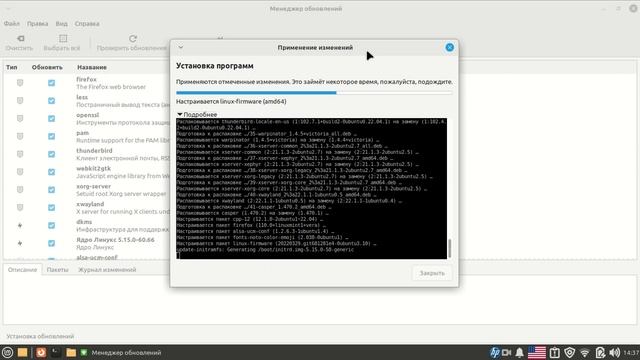Click the Refresh updates toolbar icon
Screen dimensions: 640x360
point(133,38)
